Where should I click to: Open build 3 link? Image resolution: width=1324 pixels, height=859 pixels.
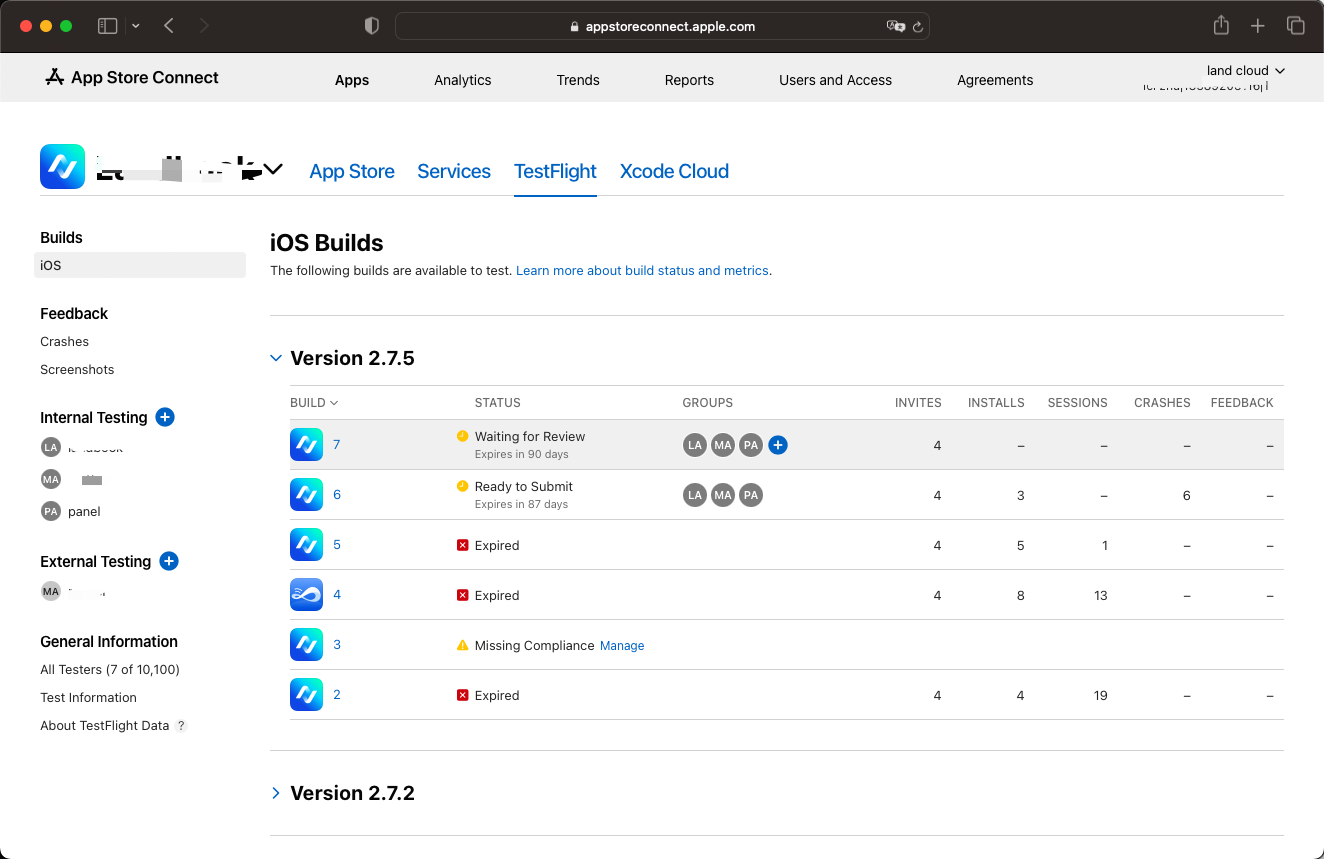(337, 645)
